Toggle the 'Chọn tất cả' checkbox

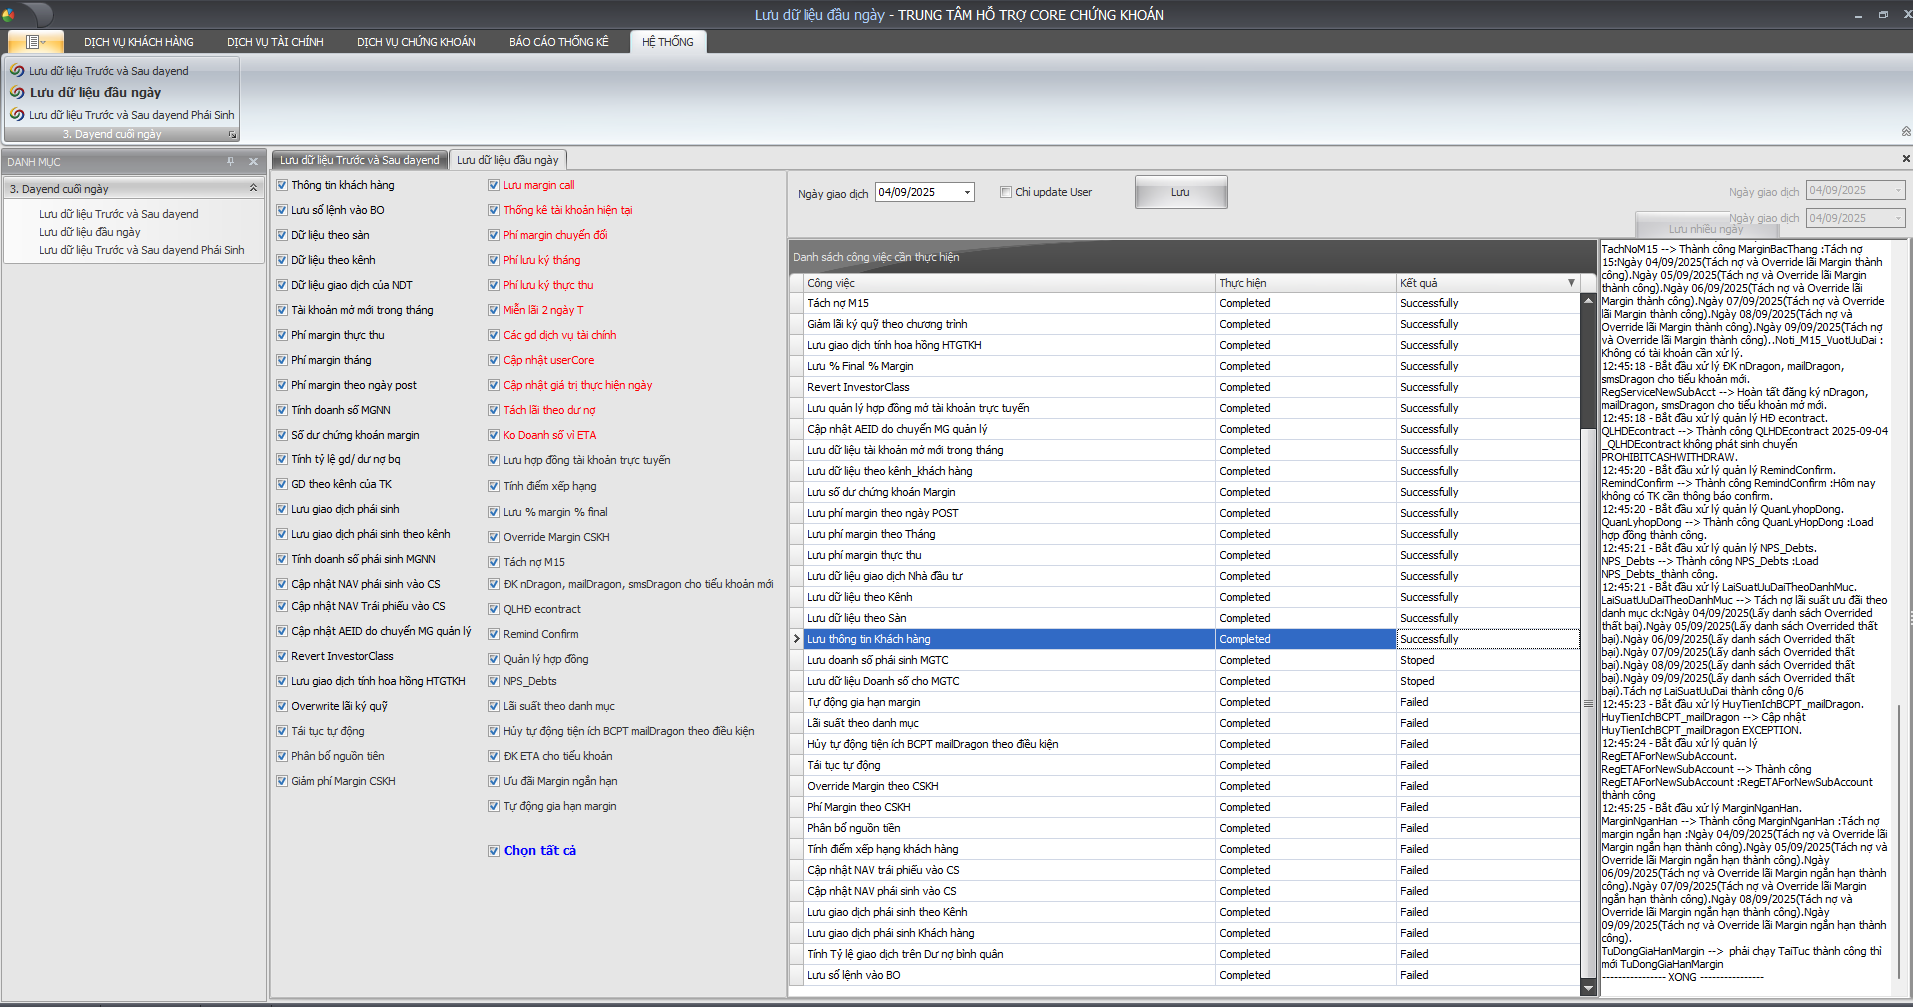pos(494,851)
